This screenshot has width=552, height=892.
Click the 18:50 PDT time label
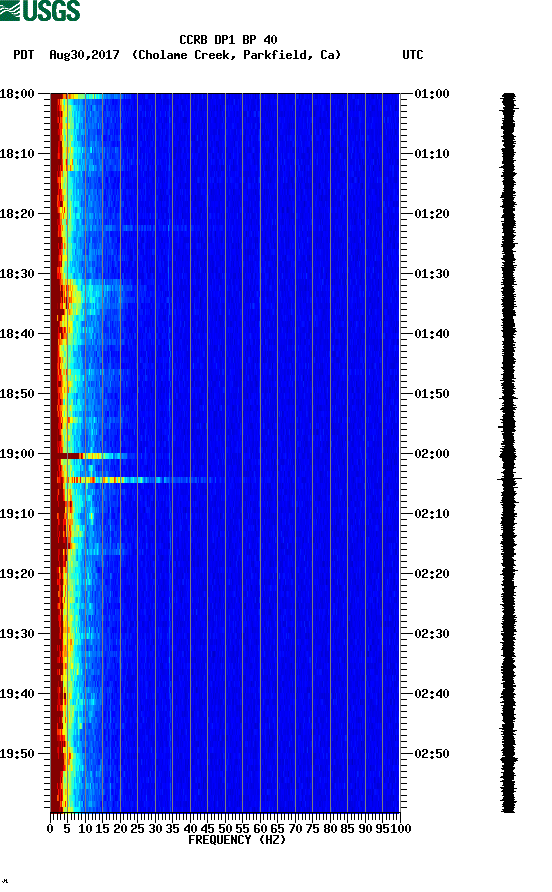pos(18,394)
